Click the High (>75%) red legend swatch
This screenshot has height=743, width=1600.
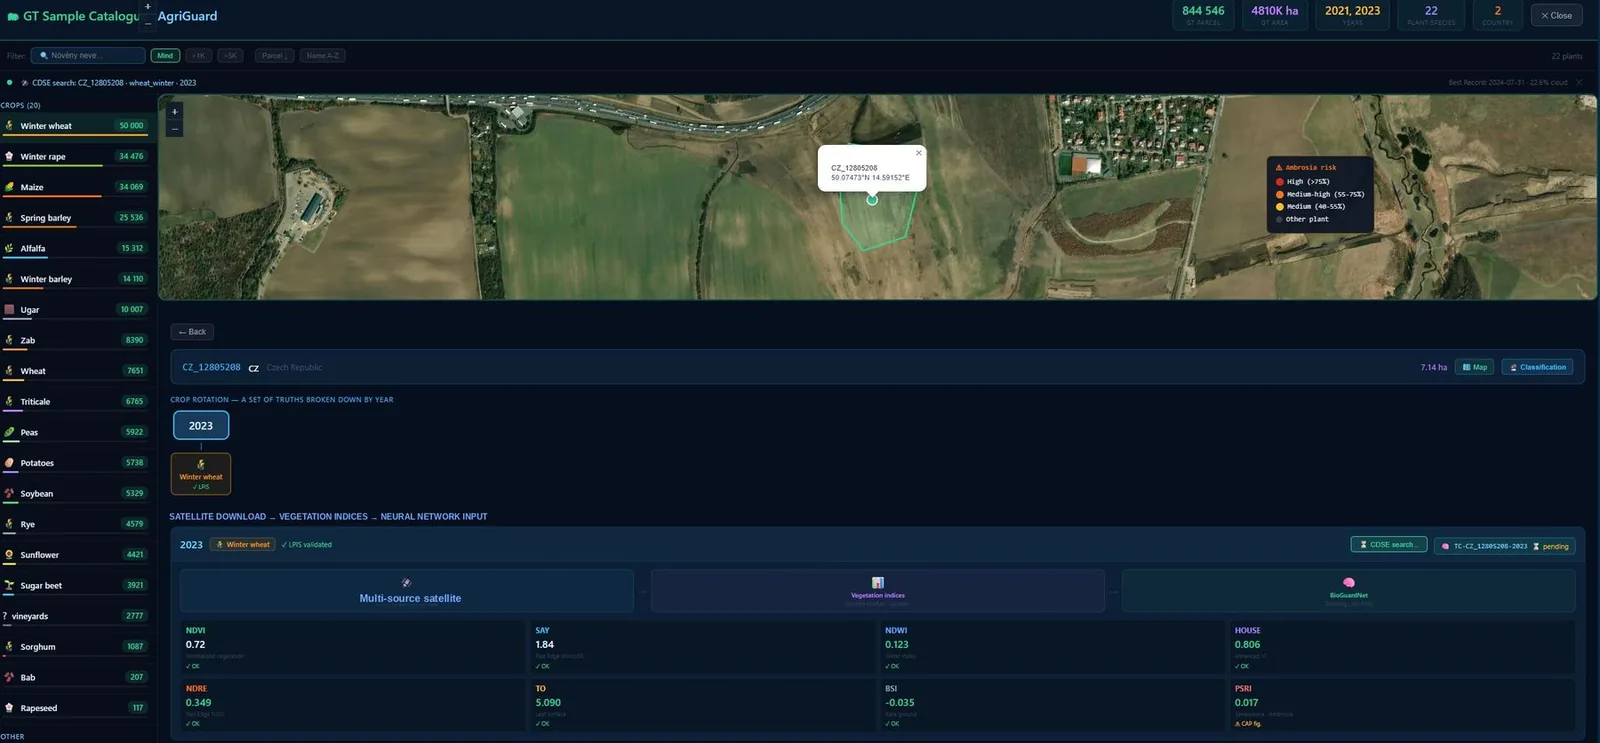[x=1280, y=182]
